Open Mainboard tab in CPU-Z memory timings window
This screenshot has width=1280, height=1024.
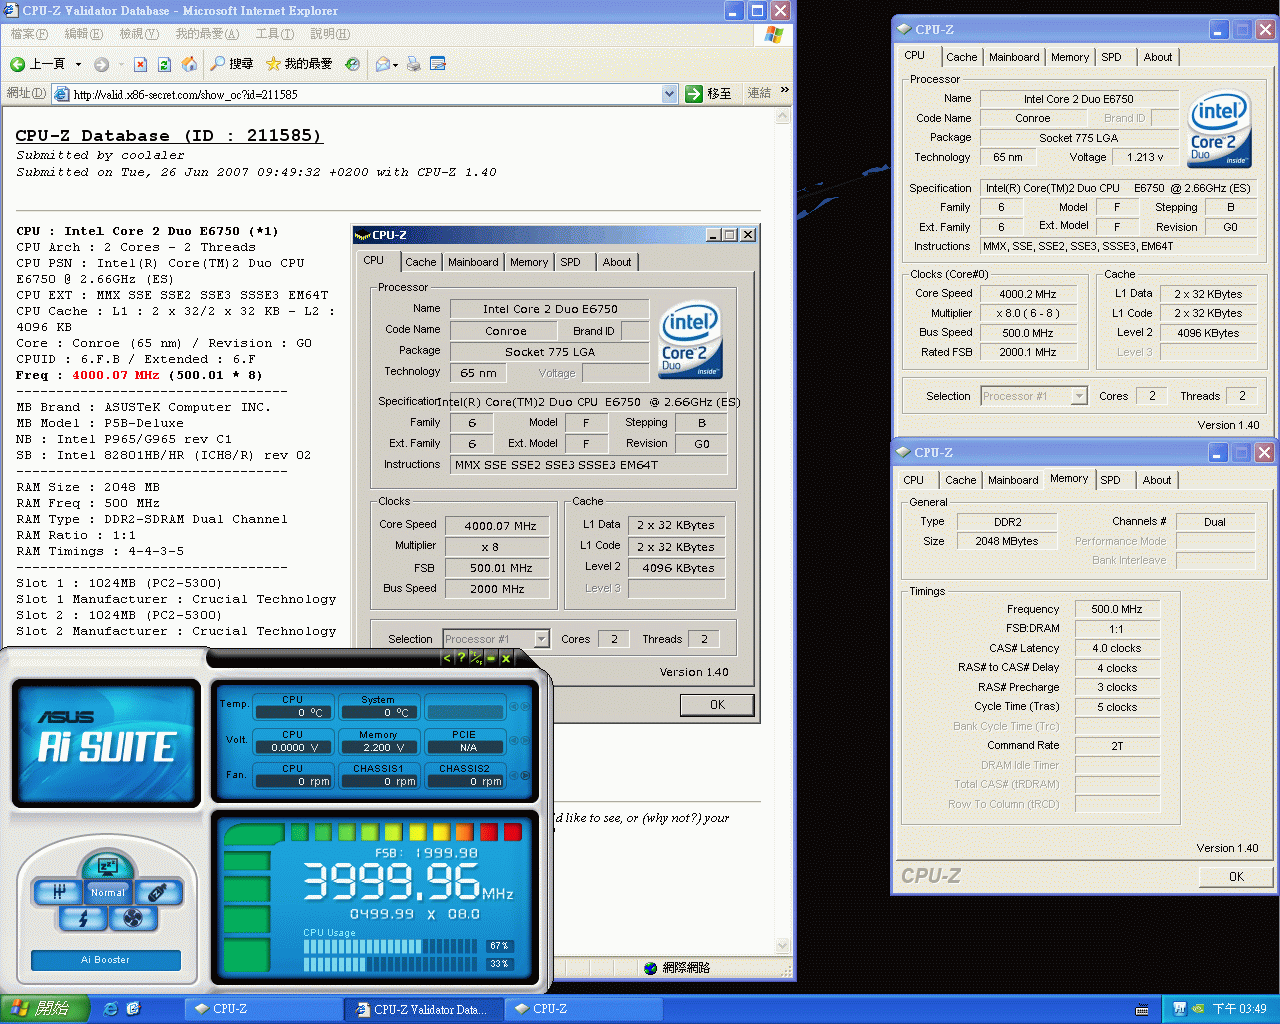click(x=1013, y=480)
